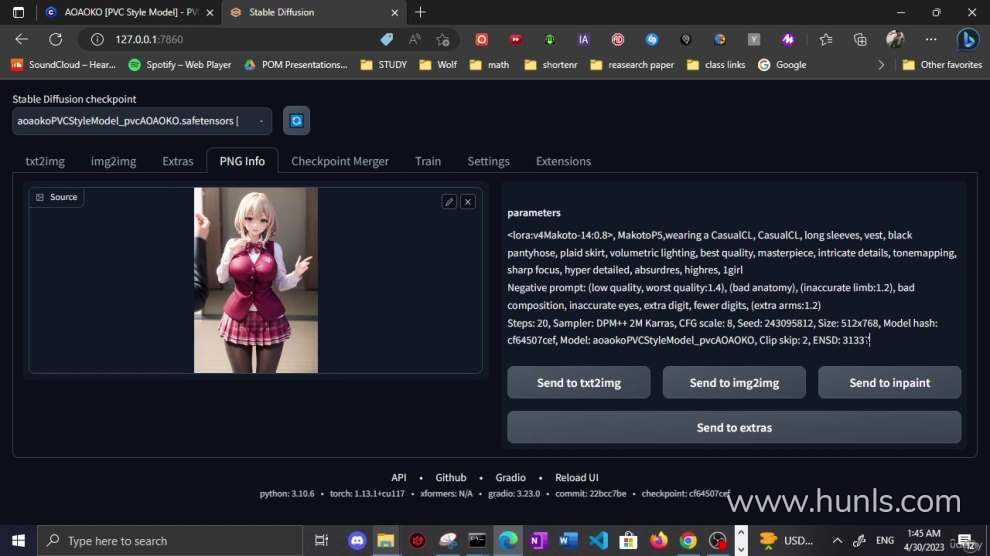Open the SoundCloud bookmark
Viewport: 990px width, 556px height.
[x=64, y=64]
